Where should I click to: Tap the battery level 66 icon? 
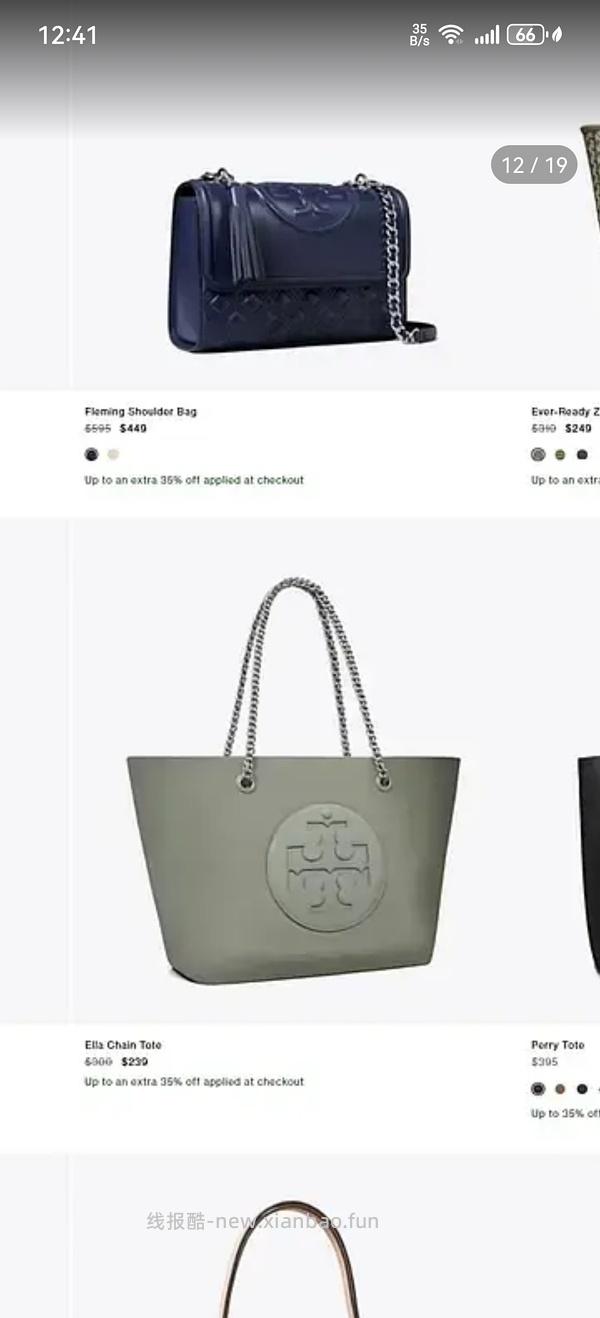click(x=526, y=35)
